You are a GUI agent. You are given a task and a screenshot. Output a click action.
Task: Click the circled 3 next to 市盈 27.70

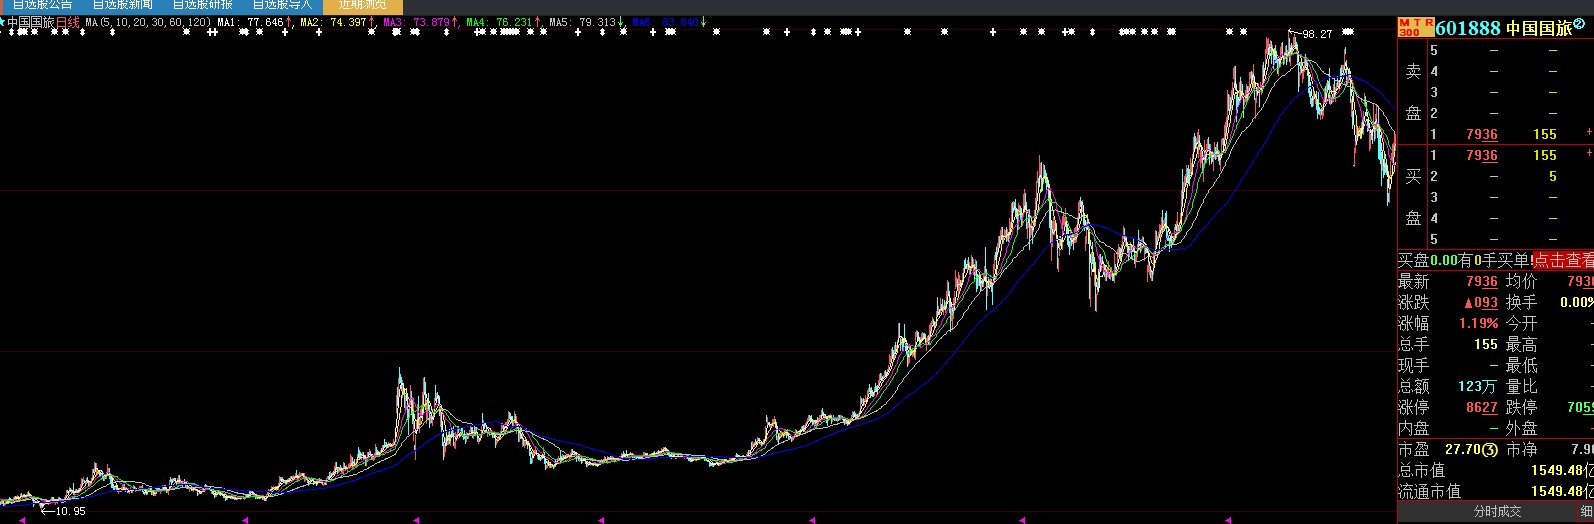(x=1490, y=450)
